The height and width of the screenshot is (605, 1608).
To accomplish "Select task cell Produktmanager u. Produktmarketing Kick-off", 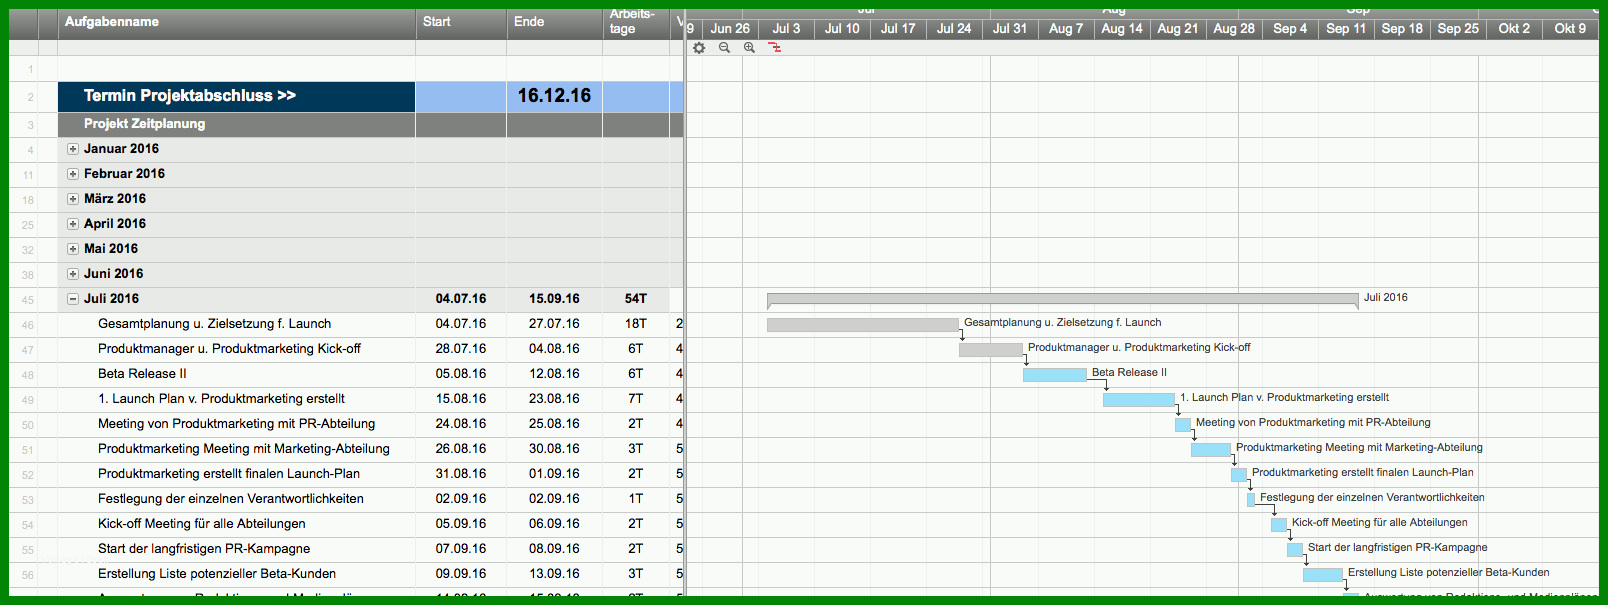I will coord(237,349).
